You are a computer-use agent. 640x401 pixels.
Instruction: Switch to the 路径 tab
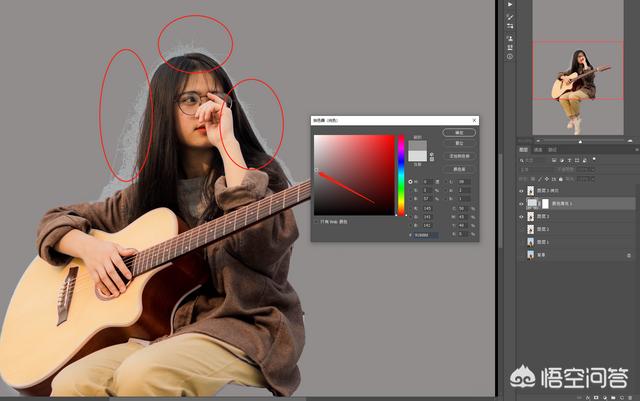click(x=552, y=150)
